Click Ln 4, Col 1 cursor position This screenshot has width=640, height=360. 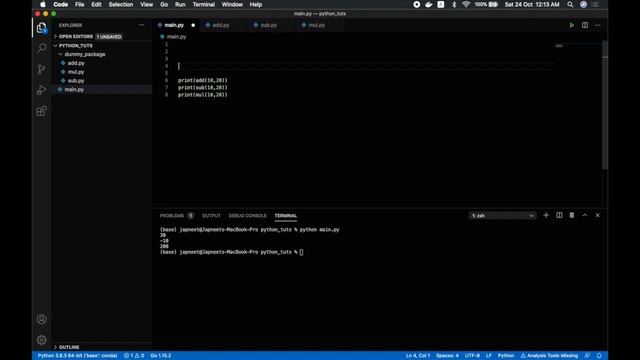click(418, 356)
